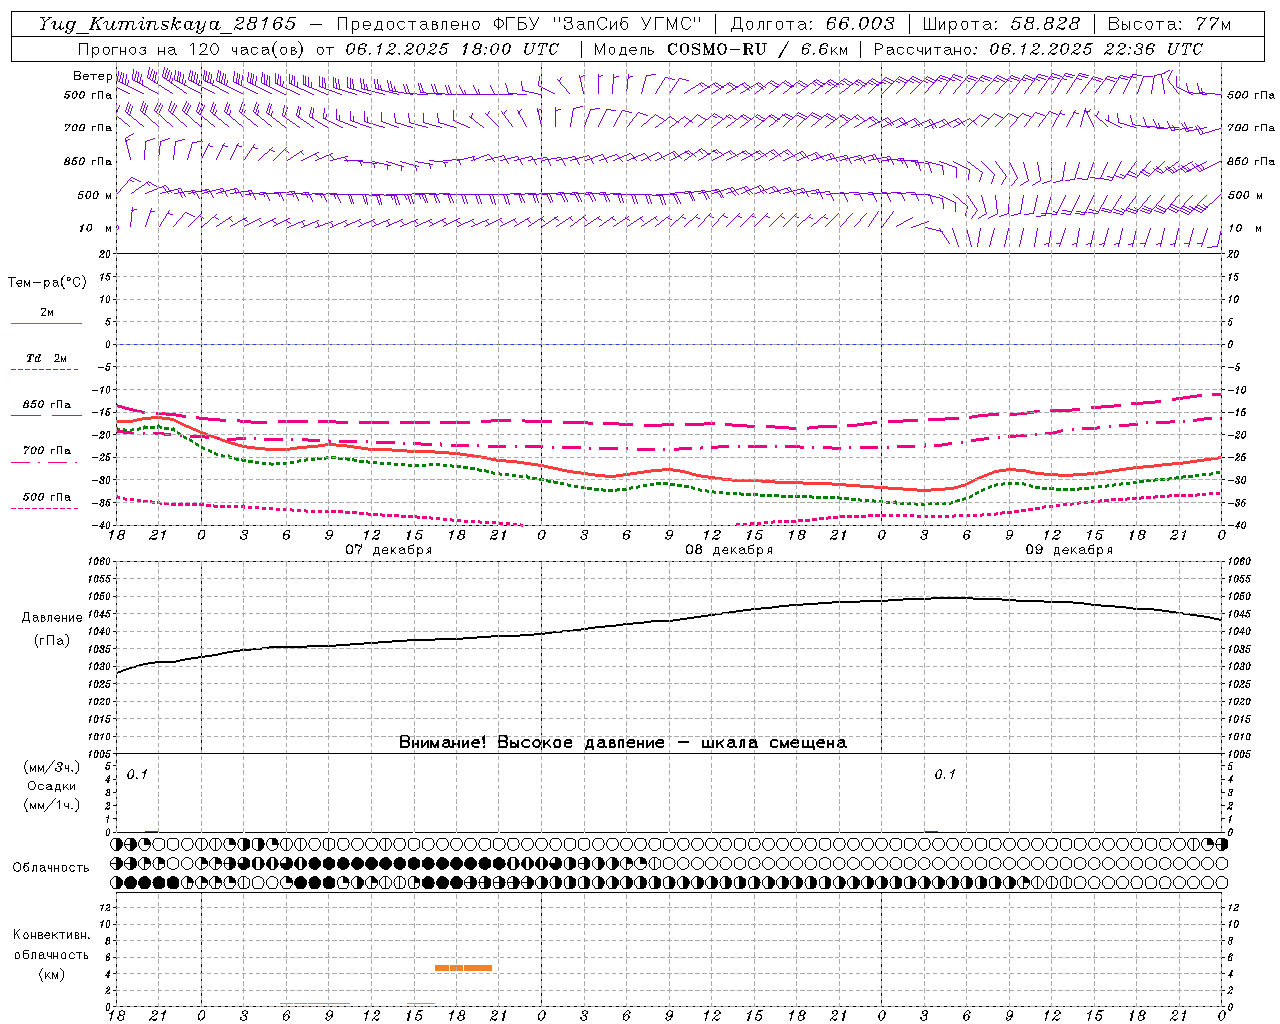Click the warning Внимание! Высокое давление — шкала смещена
The width and height of the screenshot is (1280, 1024).
pos(623,742)
